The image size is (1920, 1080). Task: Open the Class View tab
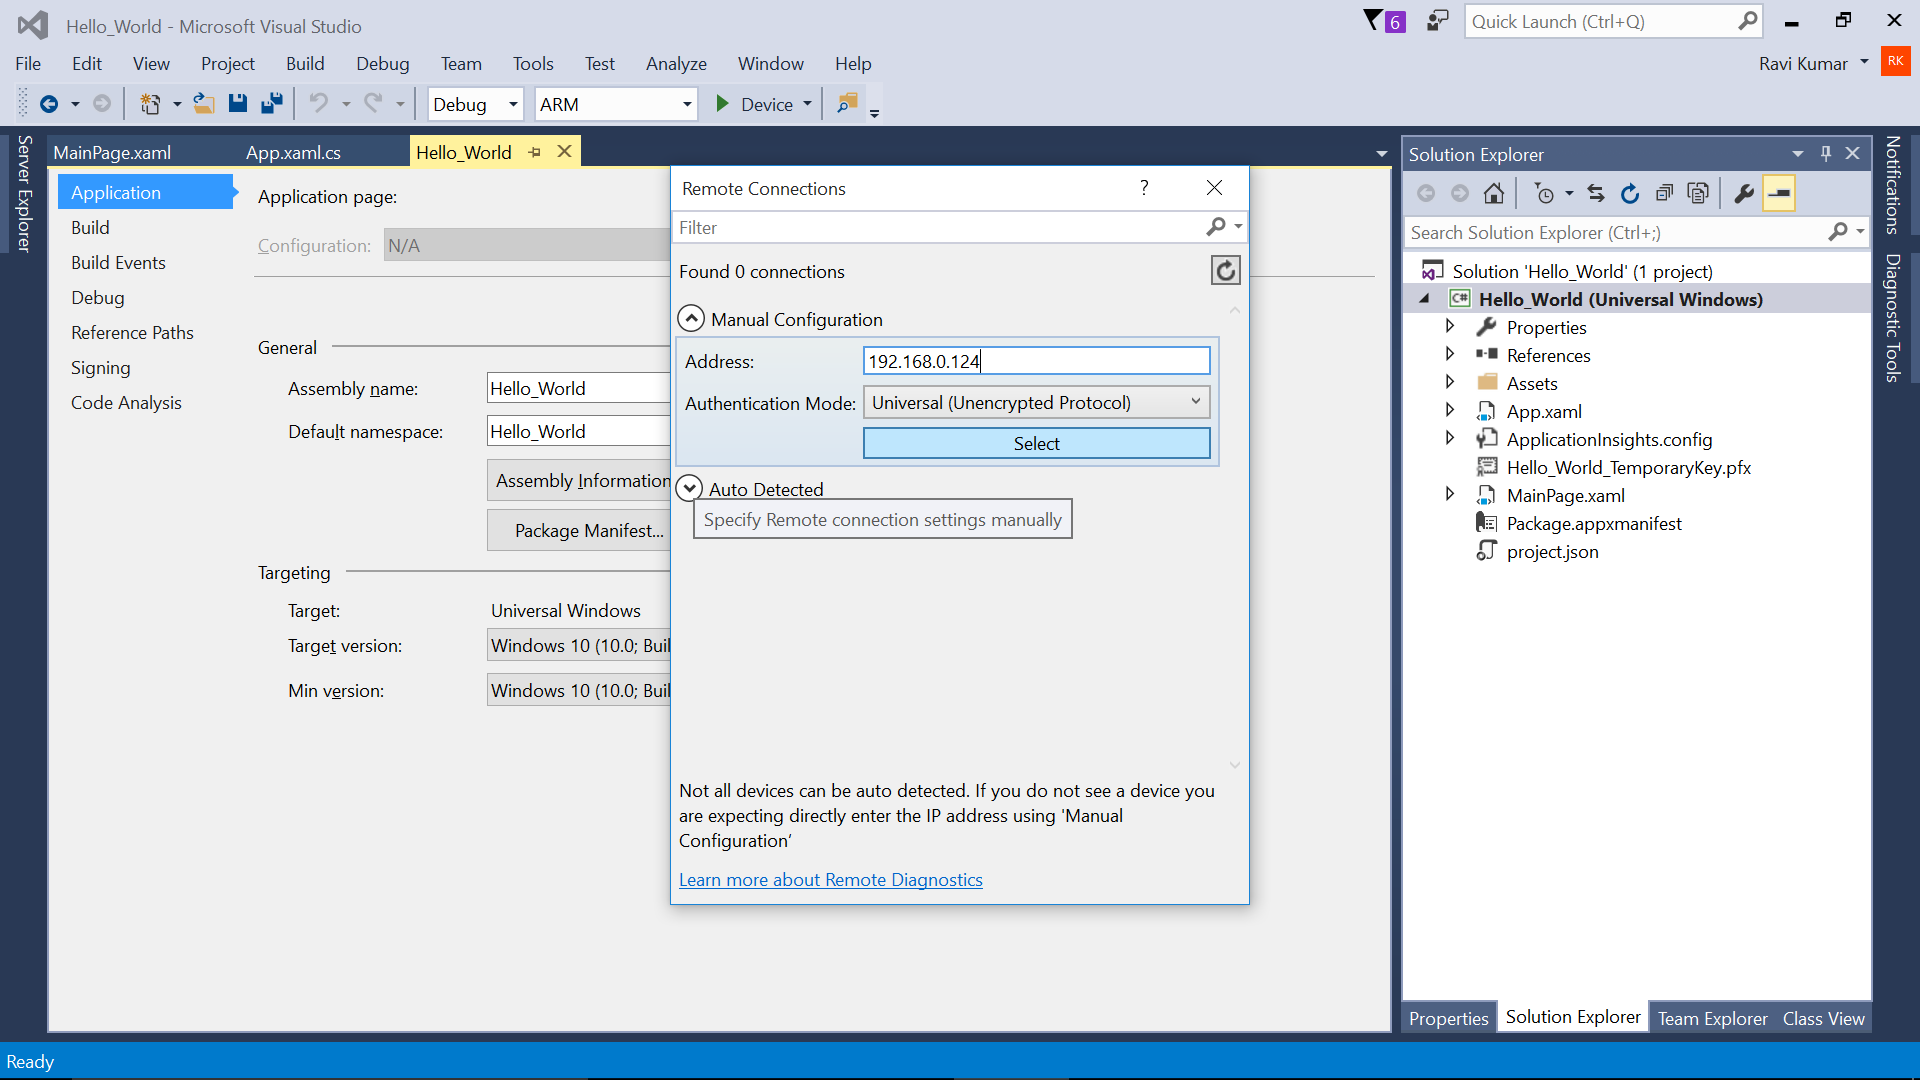[x=1823, y=1018]
